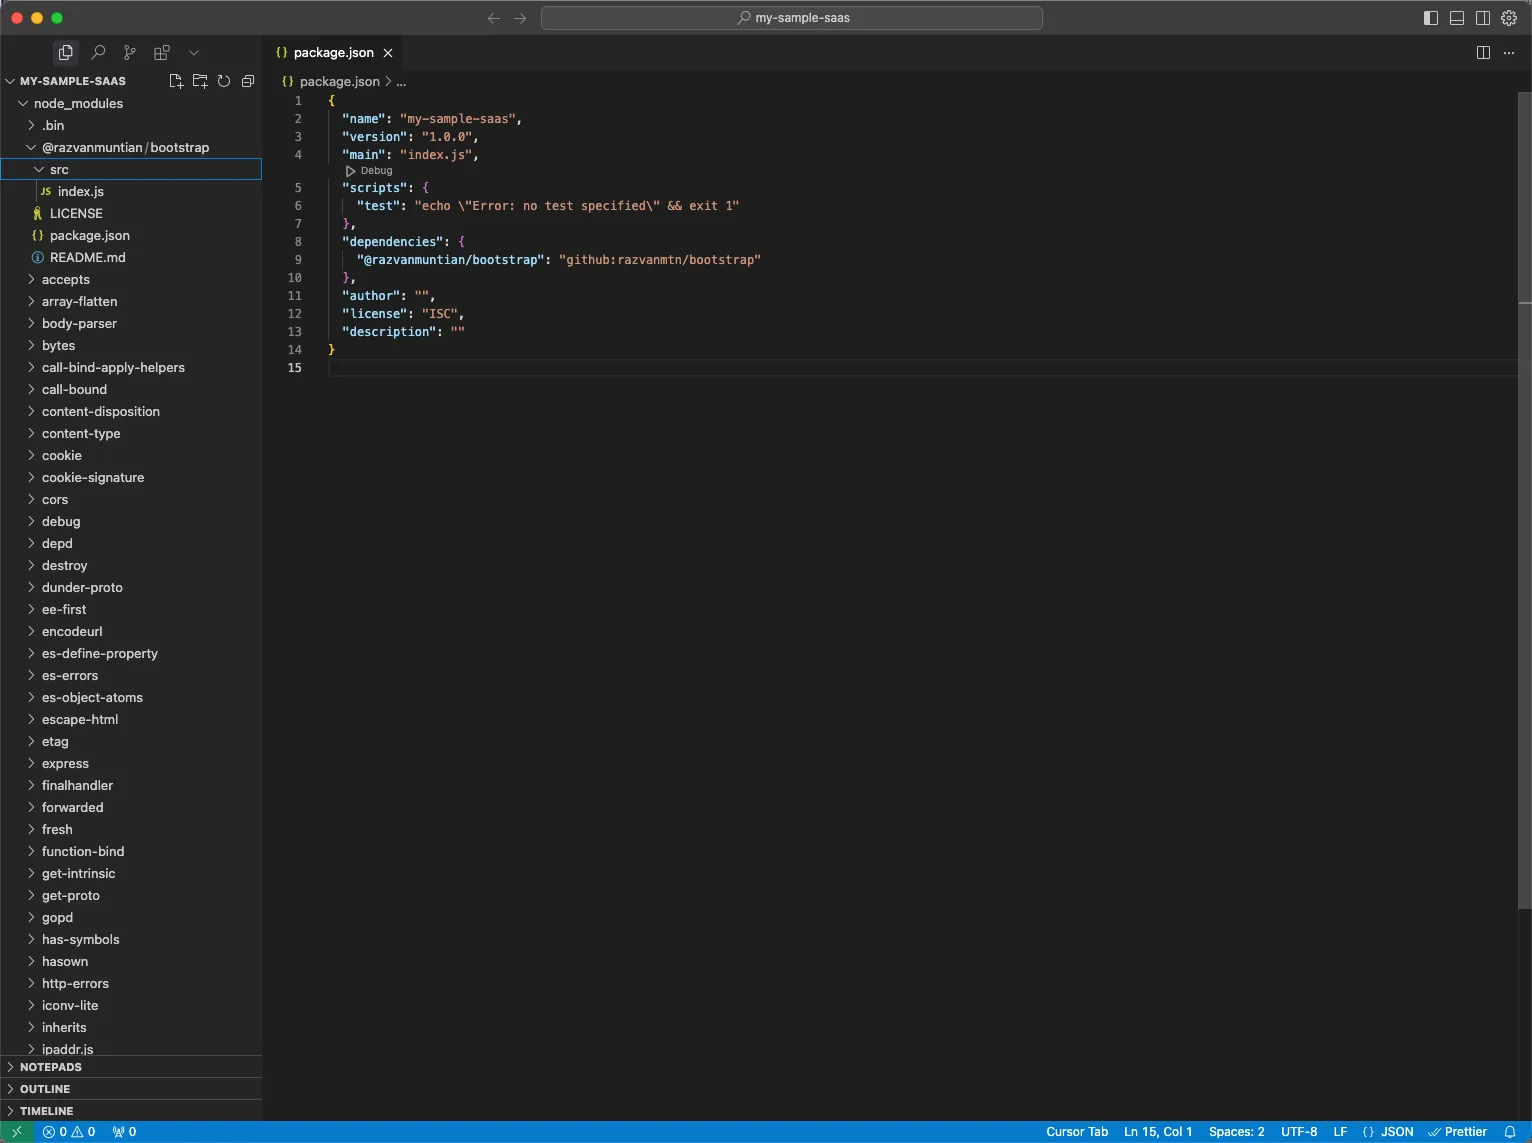Click the New Folder icon in explorer

click(200, 81)
